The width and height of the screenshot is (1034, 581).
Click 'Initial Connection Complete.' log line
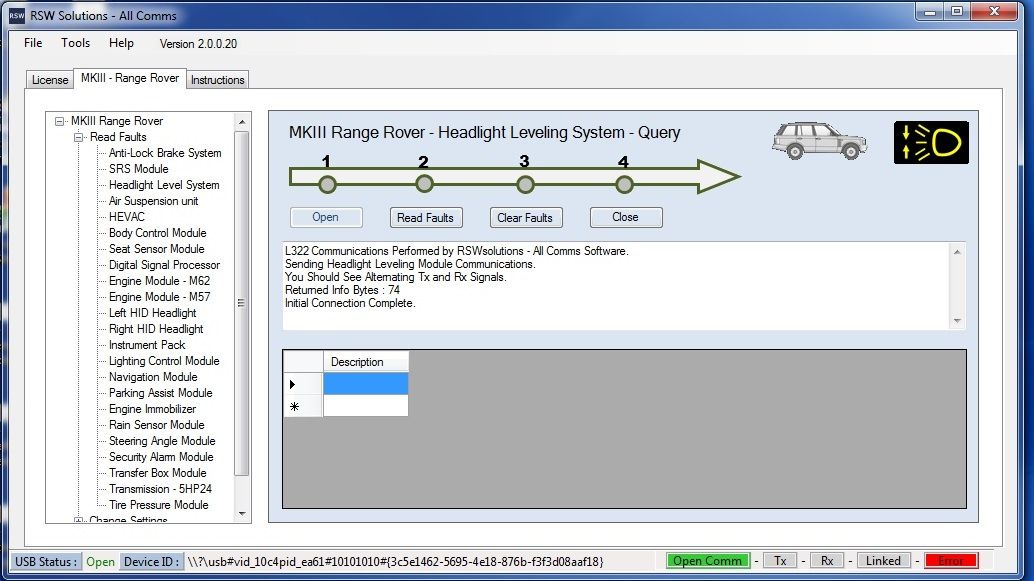click(350, 303)
